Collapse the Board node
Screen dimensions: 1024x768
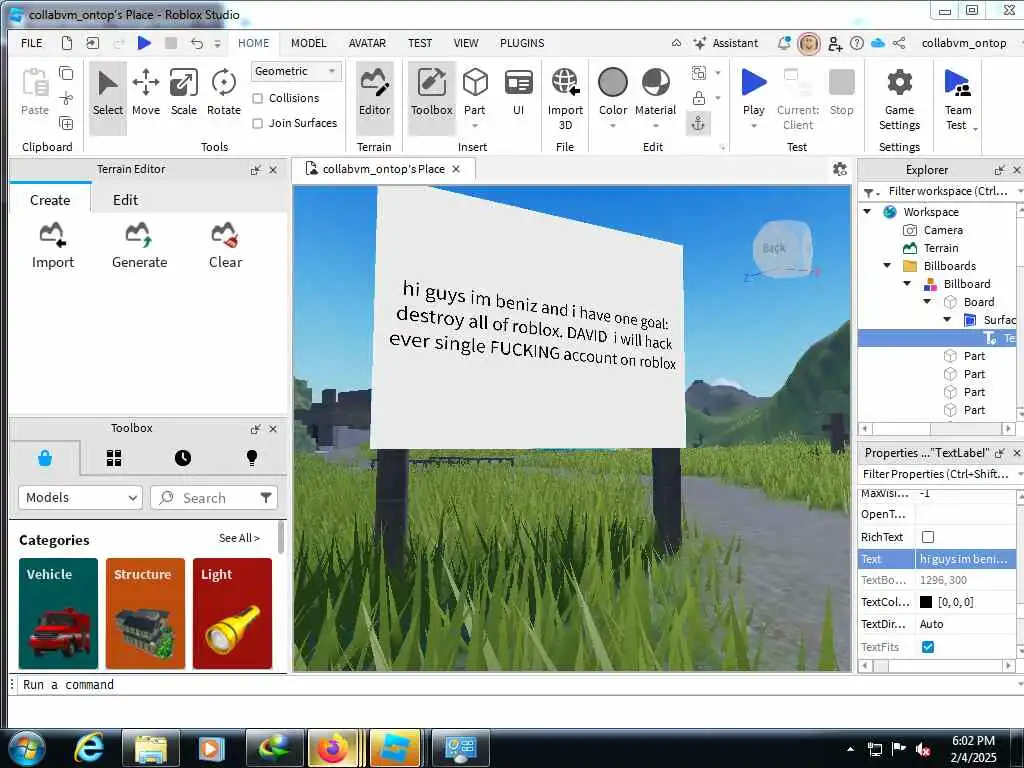click(927, 302)
